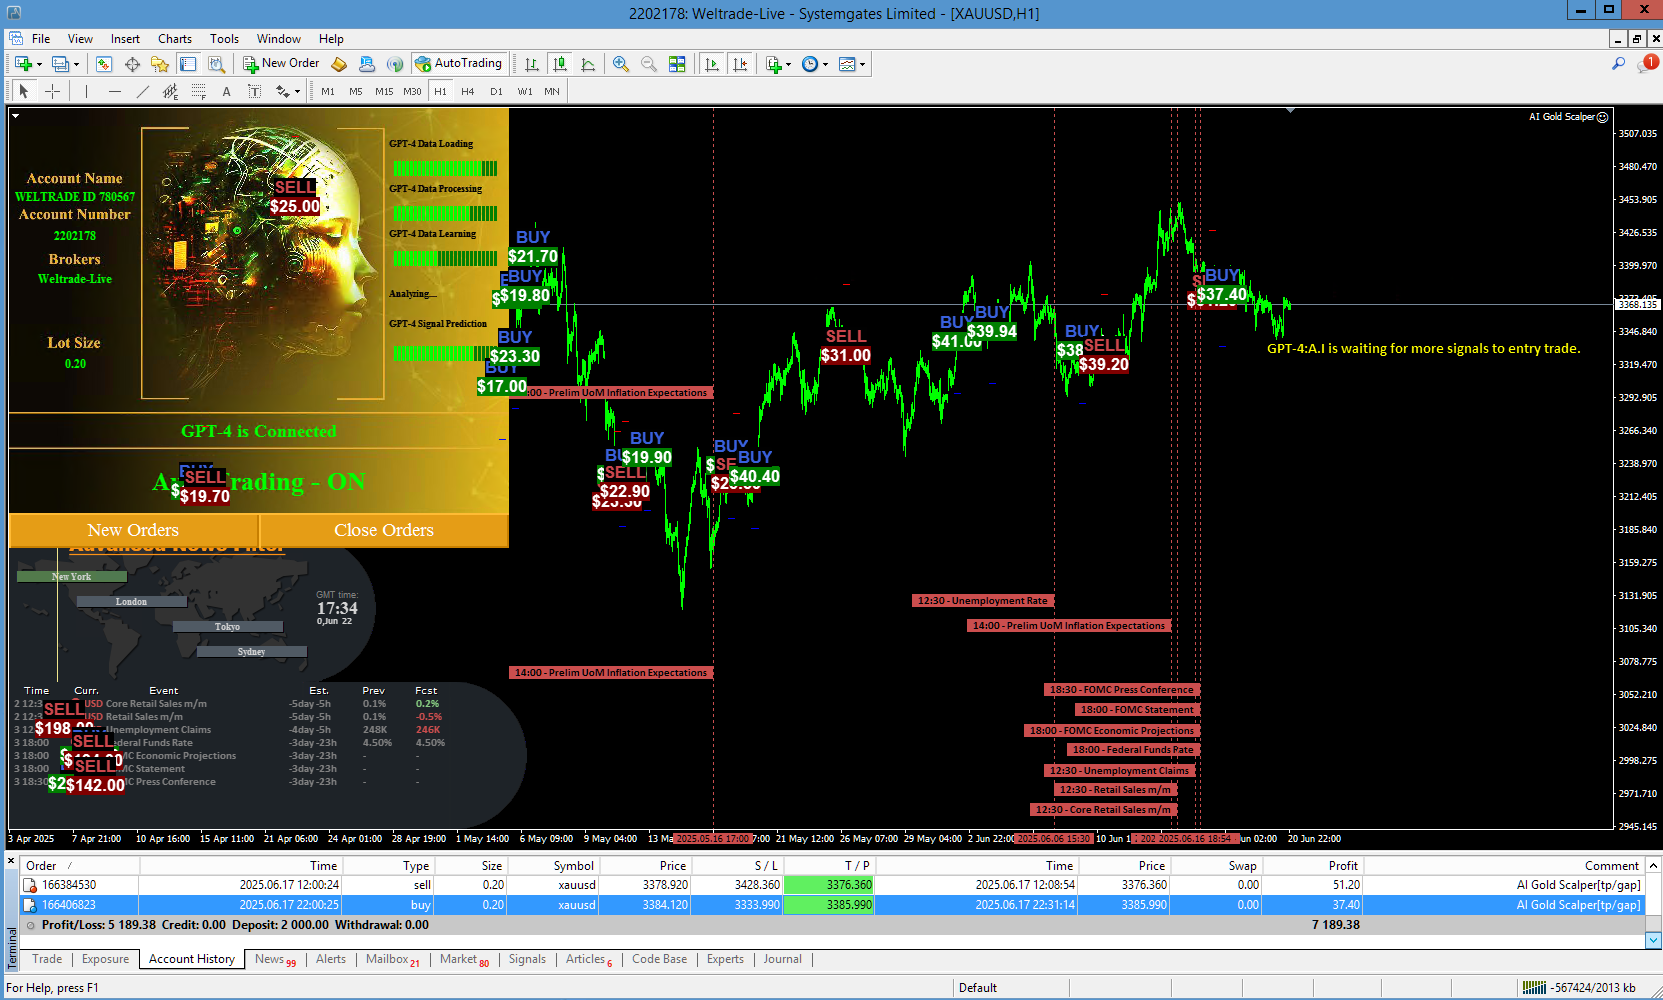The width and height of the screenshot is (1663, 1000).
Task: Open the View menu
Action: pos(80,39)
